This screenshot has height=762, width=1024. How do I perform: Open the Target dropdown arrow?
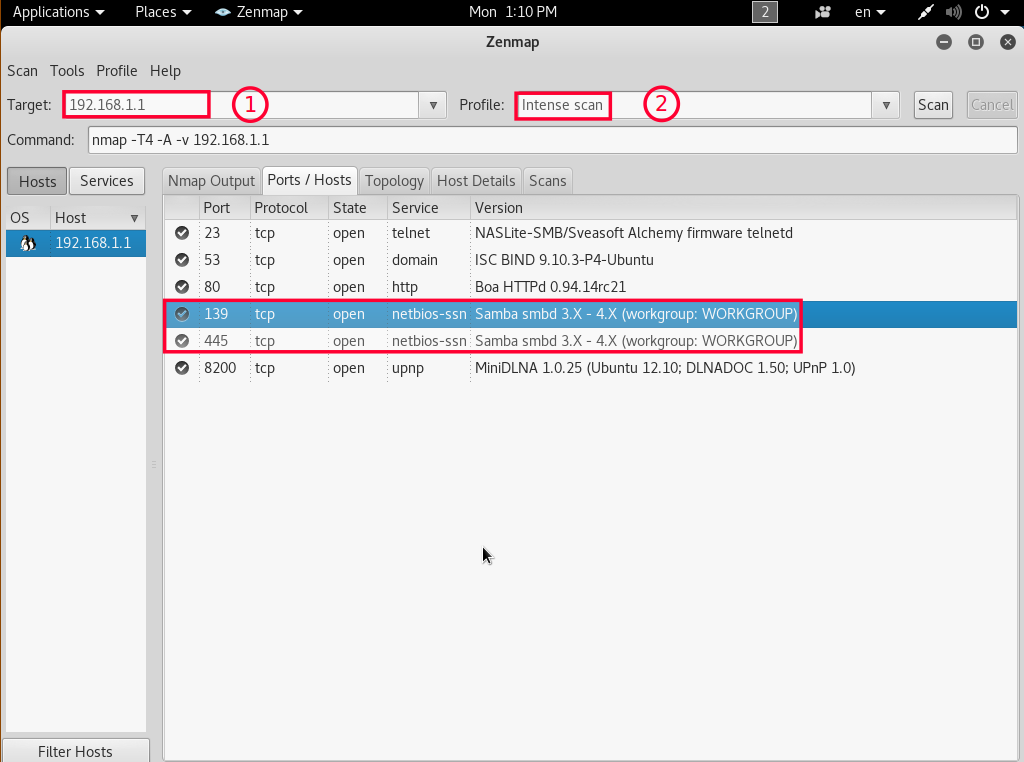(433, 105)
